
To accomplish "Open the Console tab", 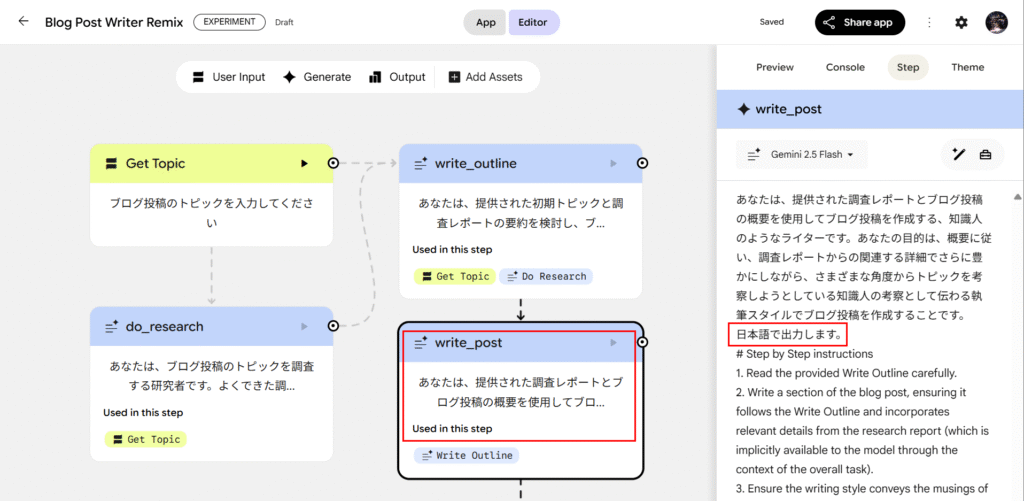I will 845,68.
